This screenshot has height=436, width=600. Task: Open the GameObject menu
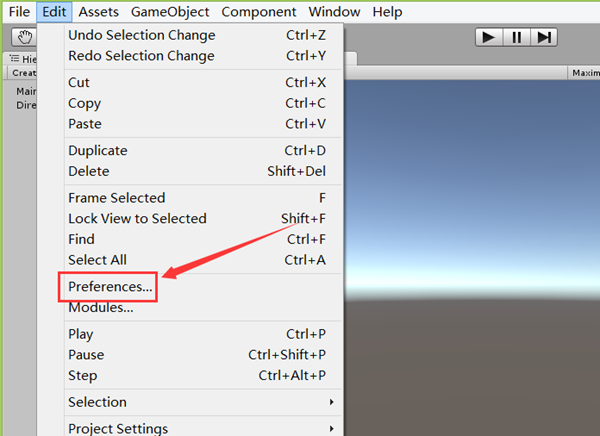(x=170, y=12)
